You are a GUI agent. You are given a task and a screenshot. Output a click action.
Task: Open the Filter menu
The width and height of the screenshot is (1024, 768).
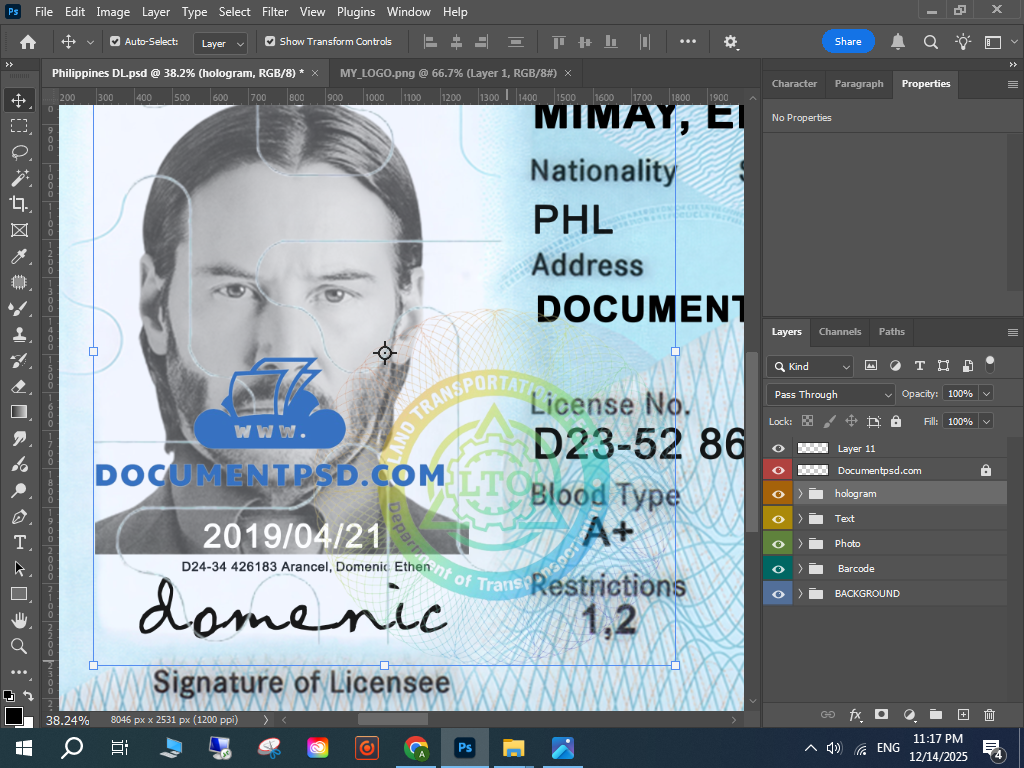tap(274, 12)
